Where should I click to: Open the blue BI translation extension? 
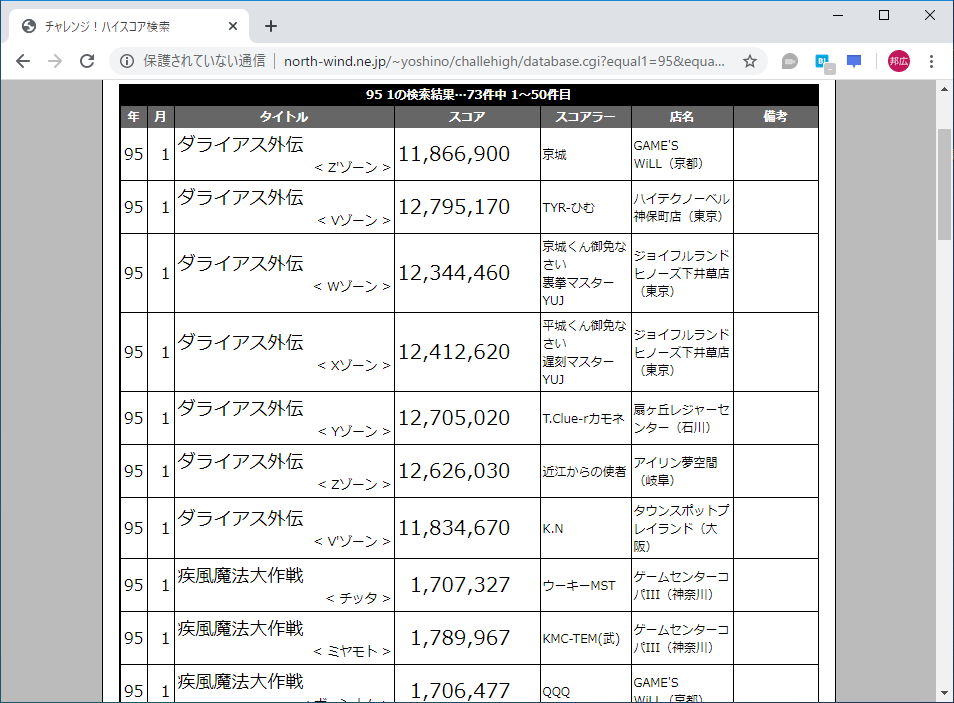(821, 61)
